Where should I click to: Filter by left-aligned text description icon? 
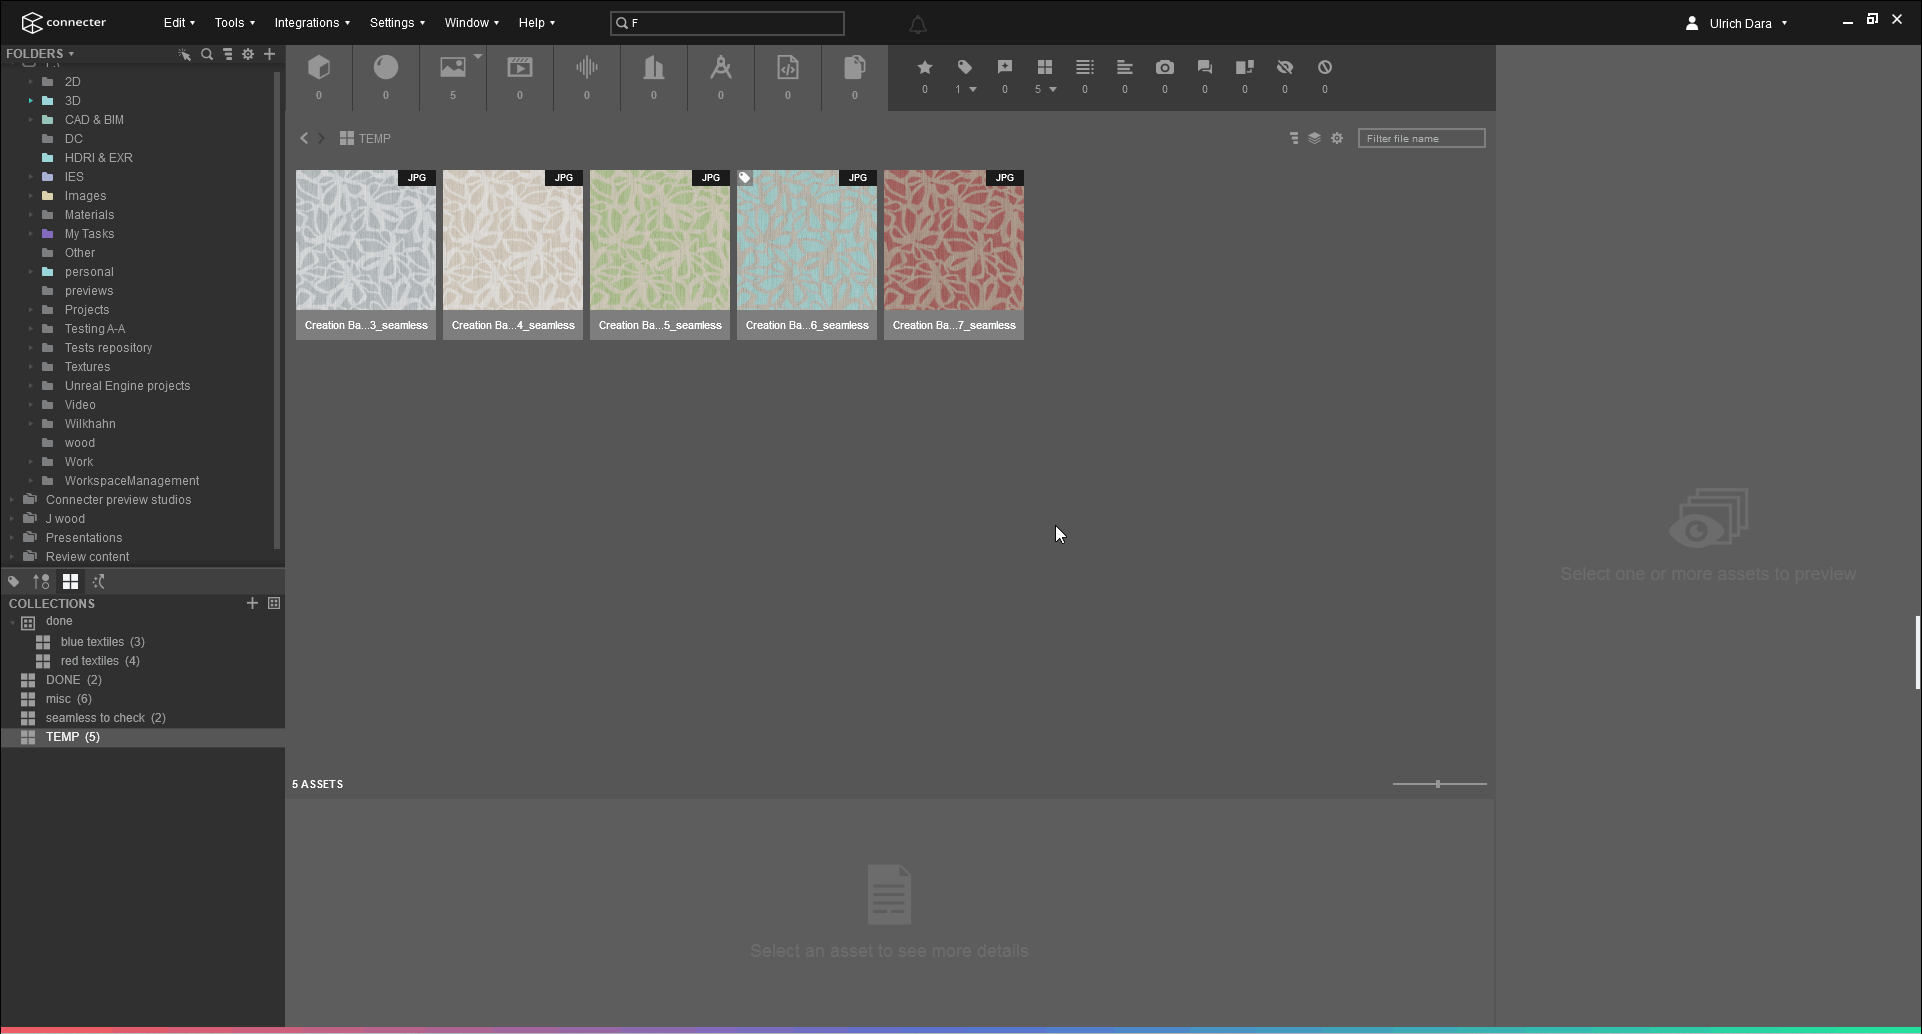tap(1125, 67)
